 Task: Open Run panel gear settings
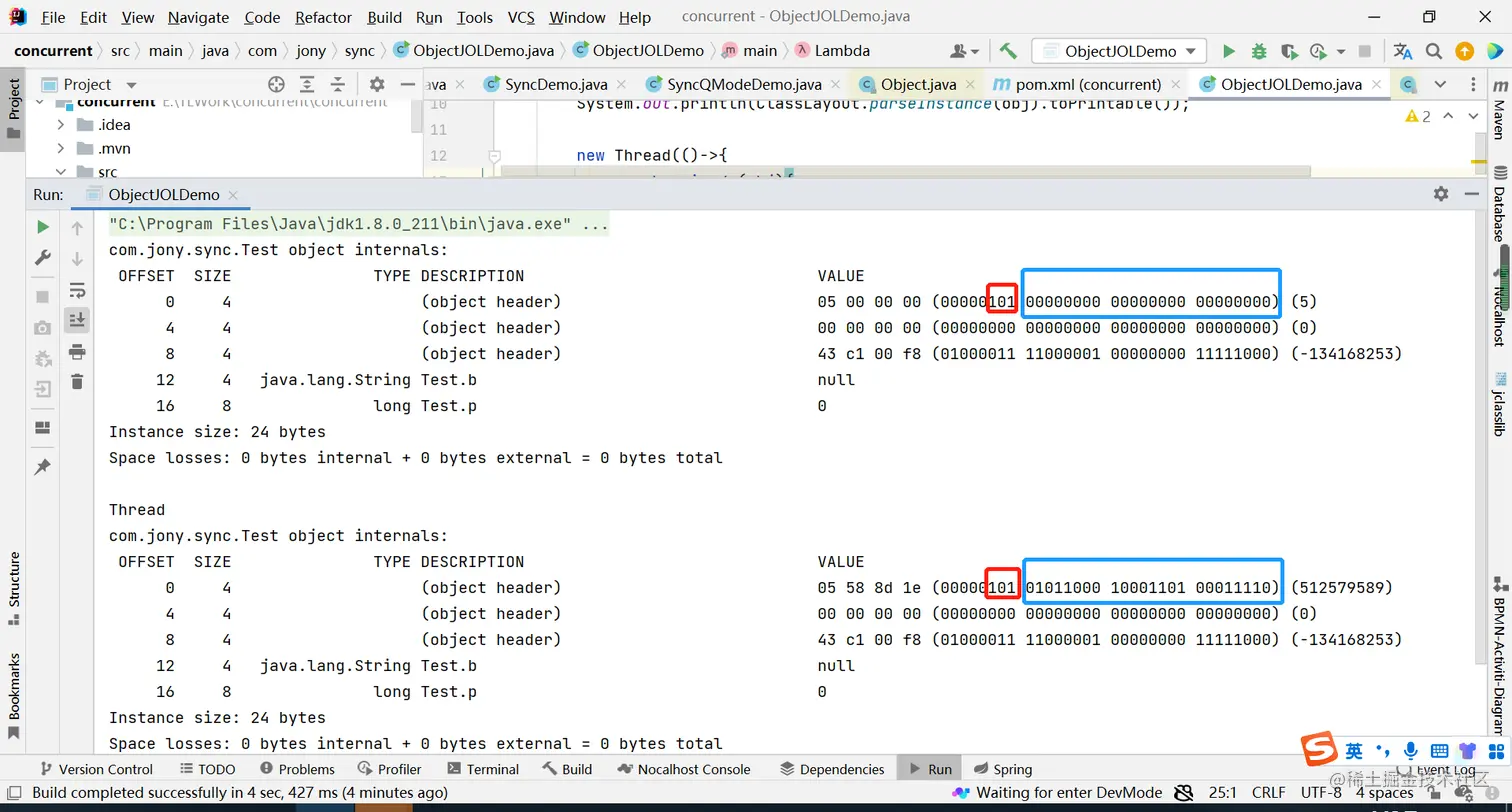tap(1441, 194)
